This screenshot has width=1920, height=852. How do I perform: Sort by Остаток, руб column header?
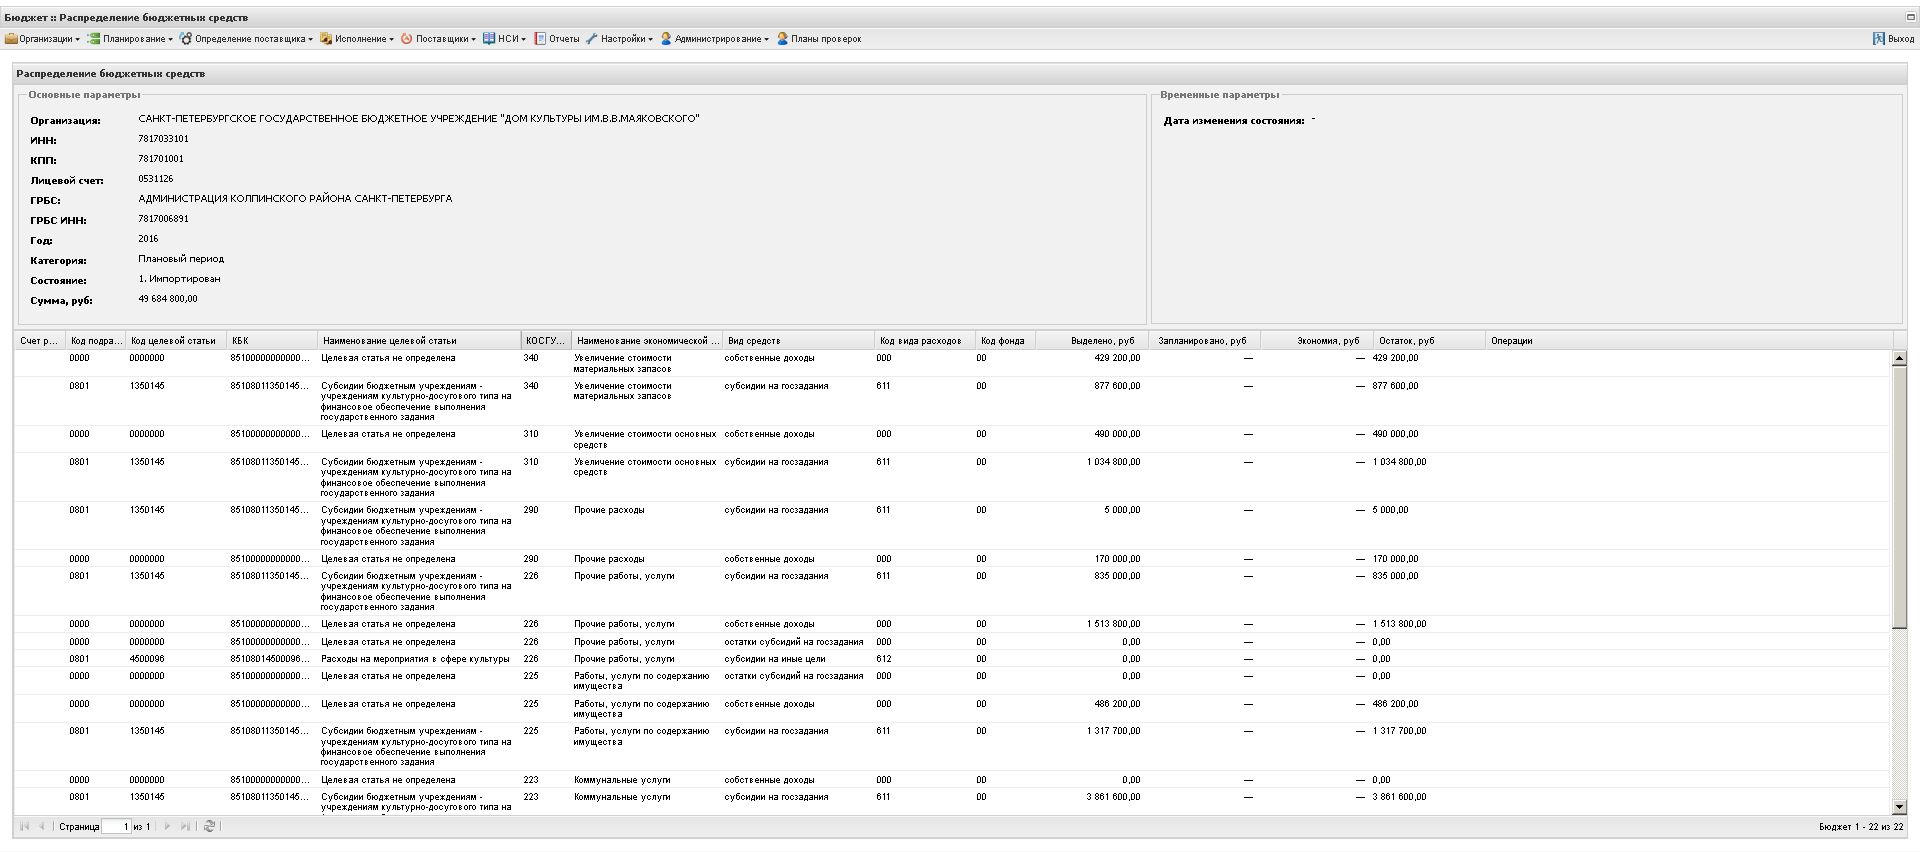pos(1428,341)
